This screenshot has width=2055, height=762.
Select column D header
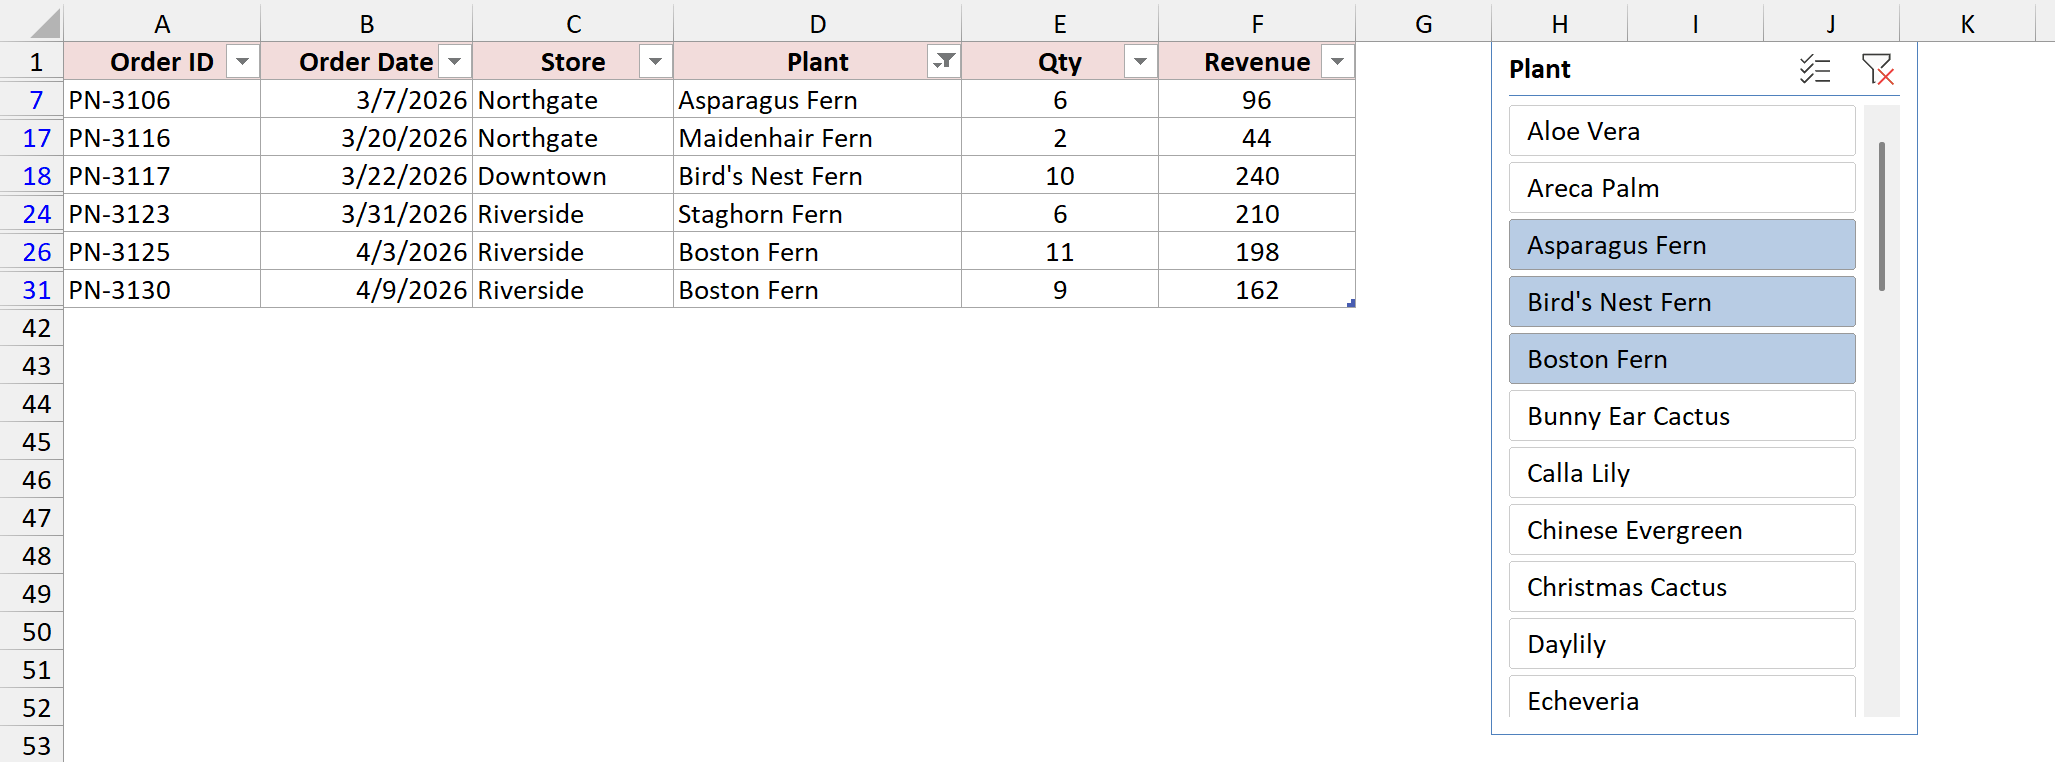click(x=817, y=23)
